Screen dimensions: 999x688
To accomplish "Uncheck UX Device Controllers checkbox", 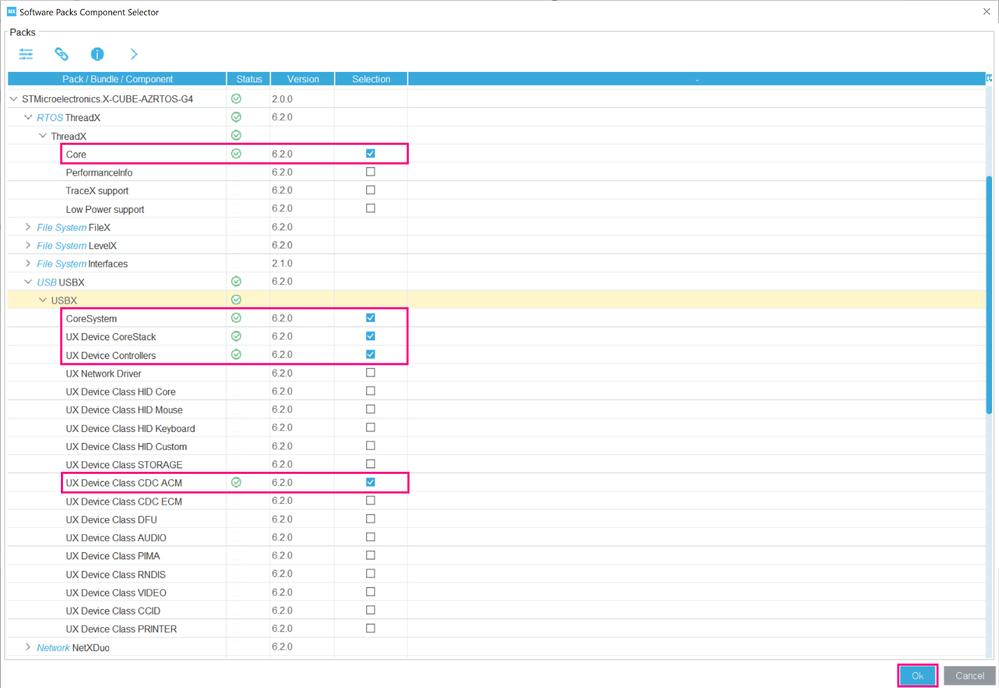I will (371, 354).
